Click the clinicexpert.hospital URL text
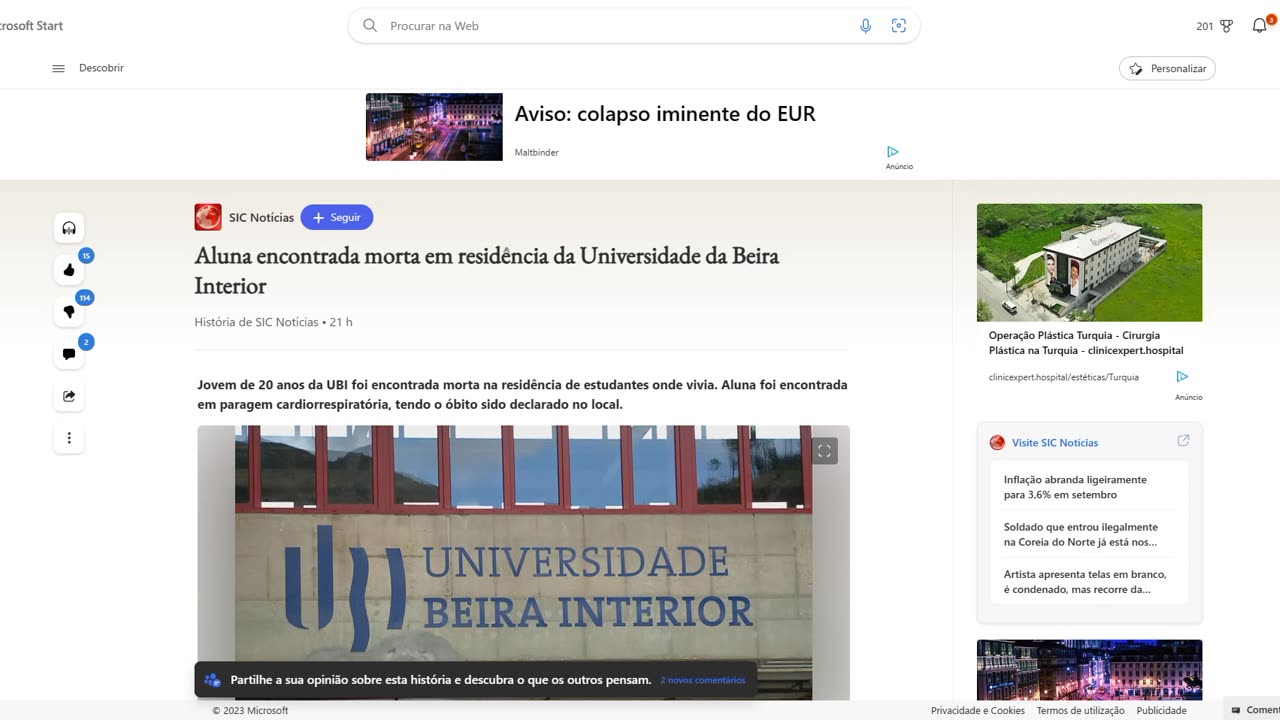Image resolution: width=1280 pixels, height=720 pixels. (x=1063, y=377)
